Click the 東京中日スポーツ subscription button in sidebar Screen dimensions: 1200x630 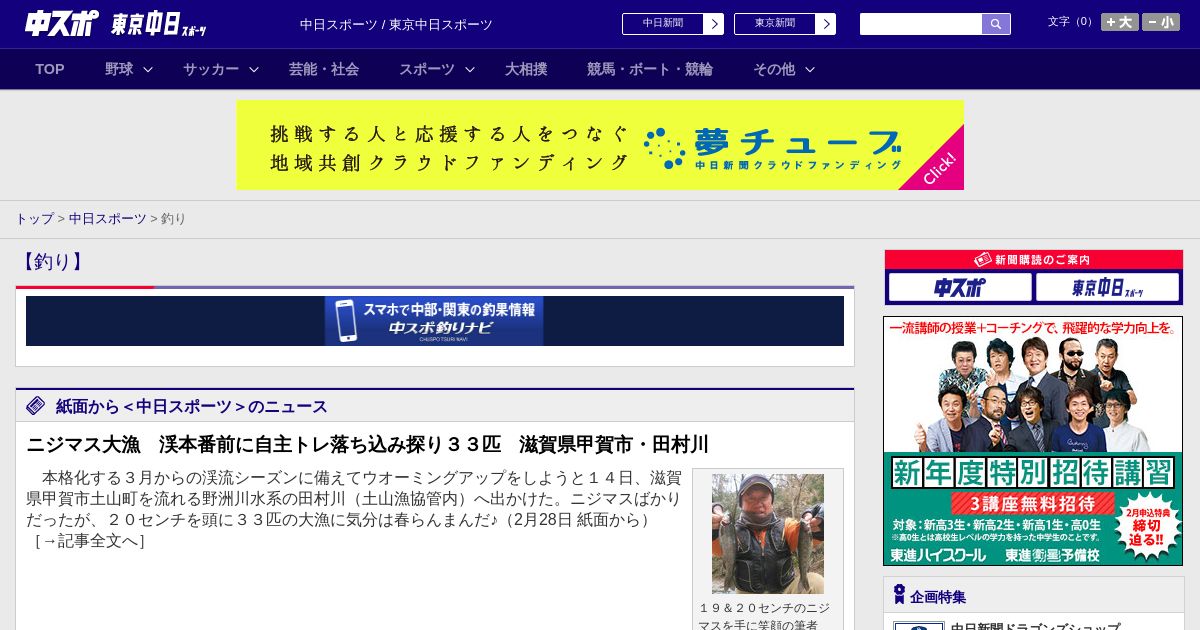pyautogui.click(x=1107, y=288)
